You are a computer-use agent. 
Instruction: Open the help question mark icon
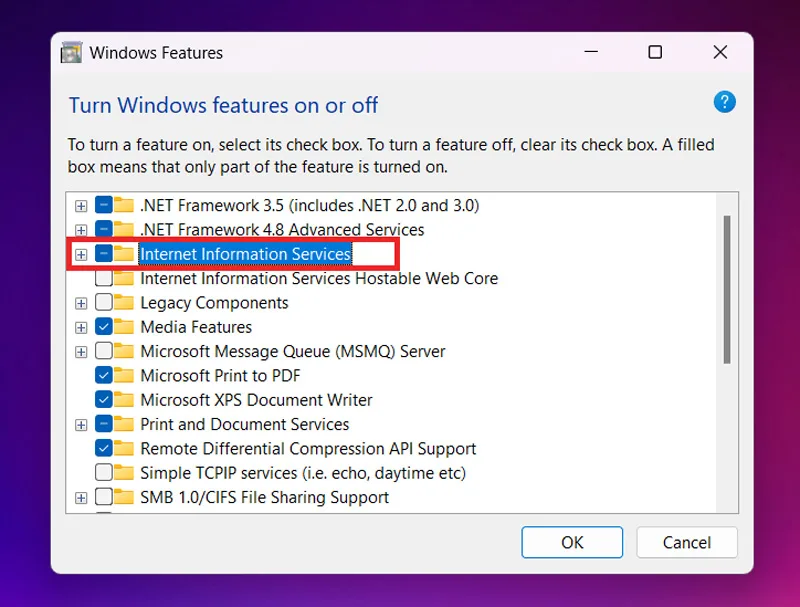(724, 102)
